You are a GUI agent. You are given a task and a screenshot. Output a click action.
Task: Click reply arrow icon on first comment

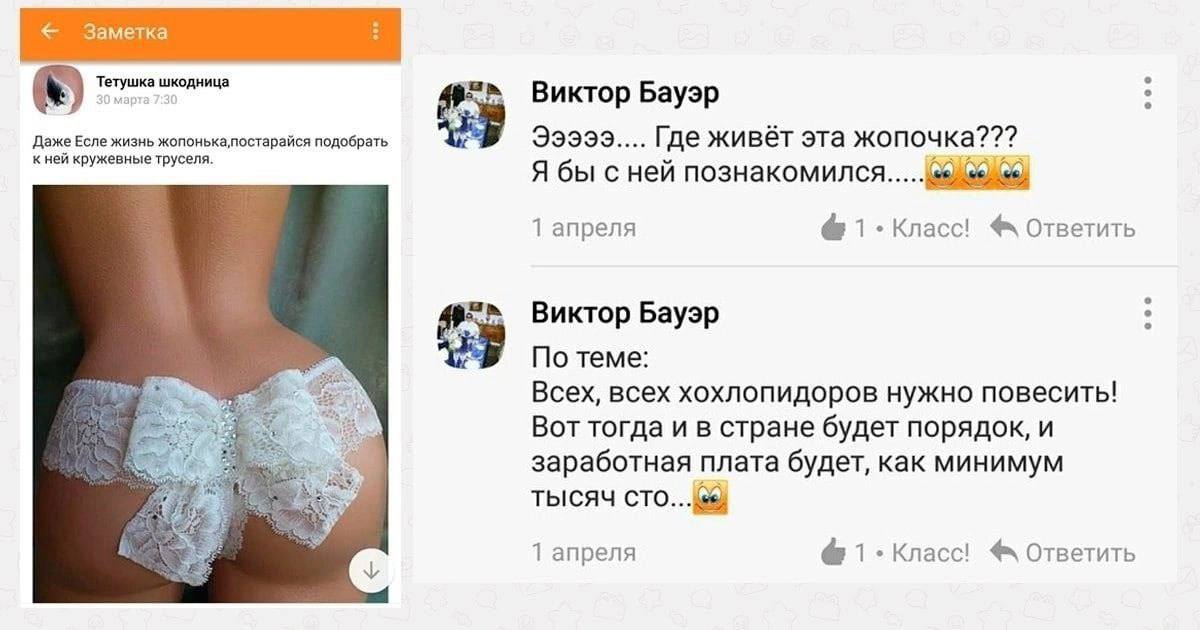1004,228
